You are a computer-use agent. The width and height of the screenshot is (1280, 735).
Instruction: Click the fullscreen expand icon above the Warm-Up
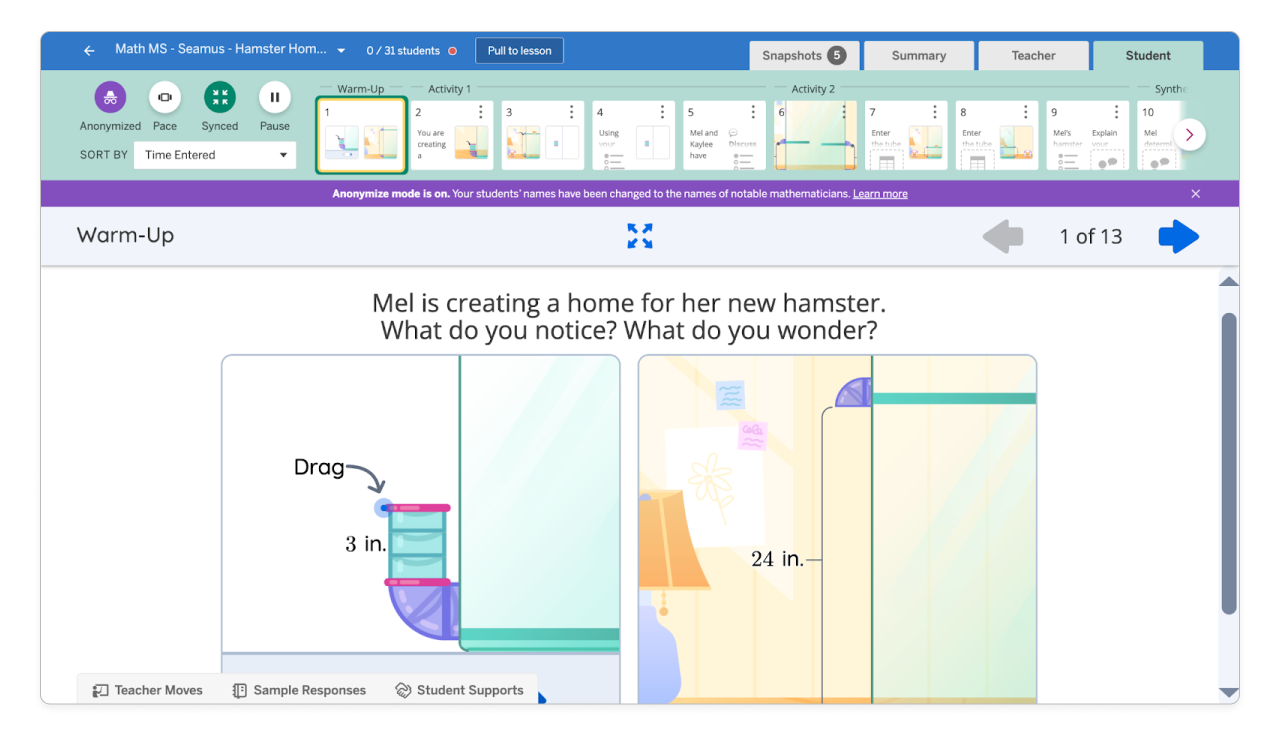(x=639, y=236)
